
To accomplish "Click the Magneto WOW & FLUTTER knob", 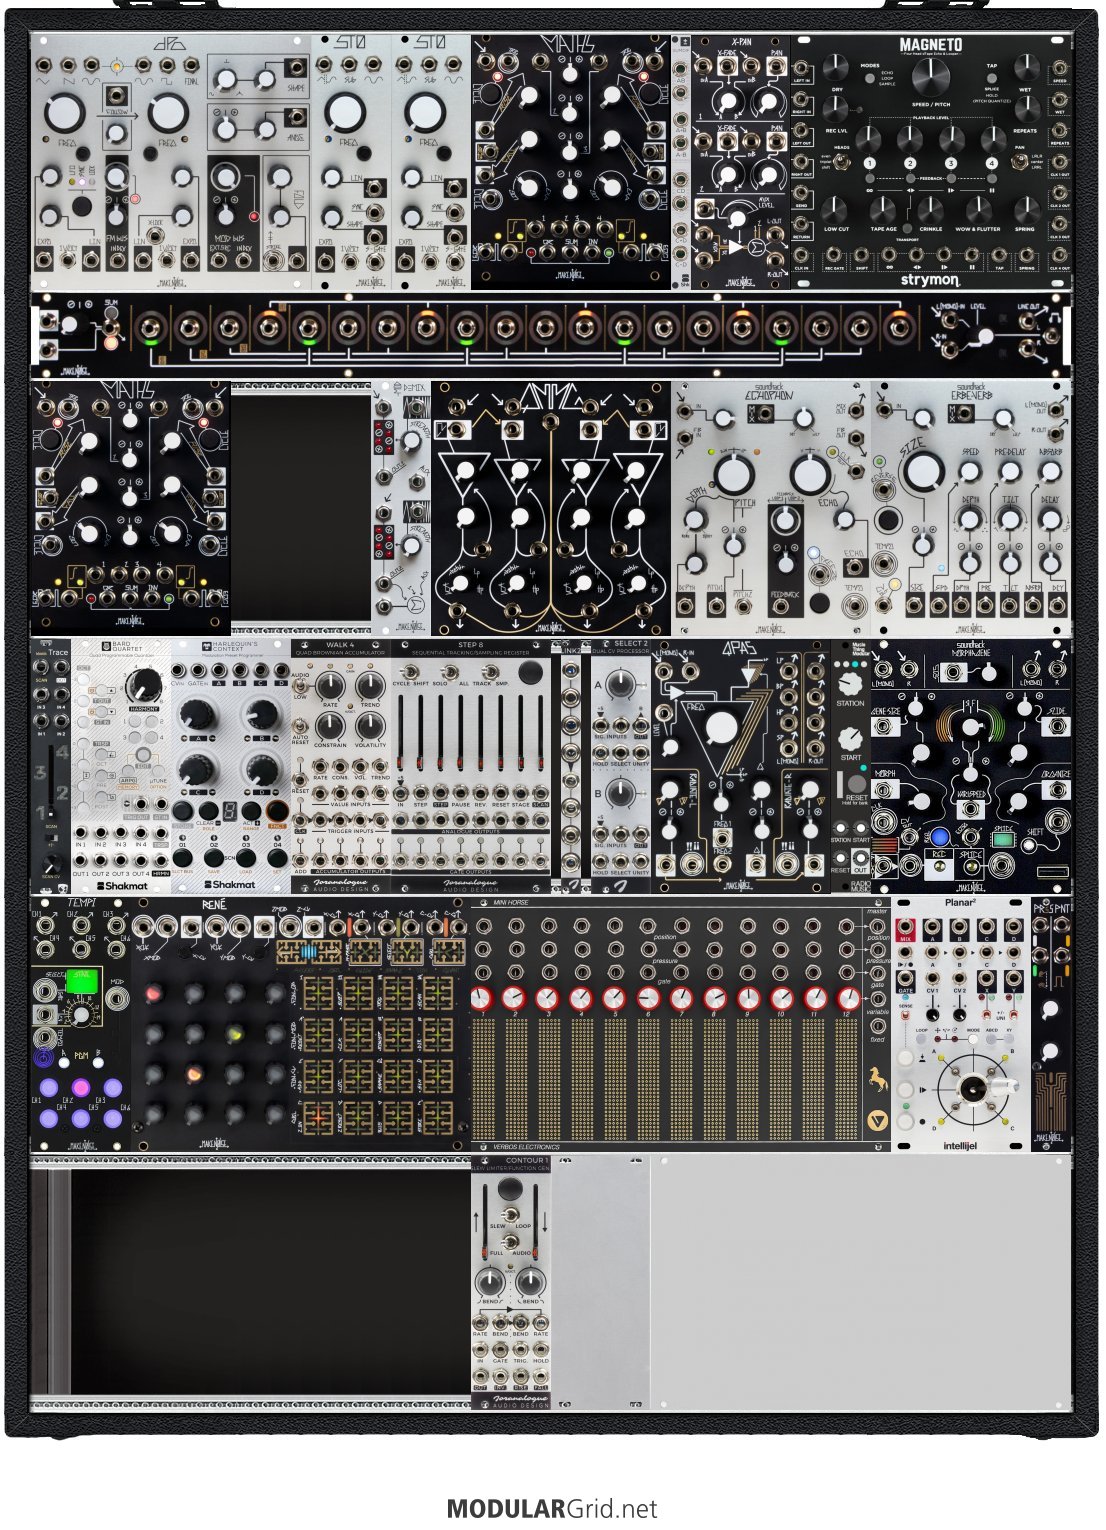I will tap(977, 209).
